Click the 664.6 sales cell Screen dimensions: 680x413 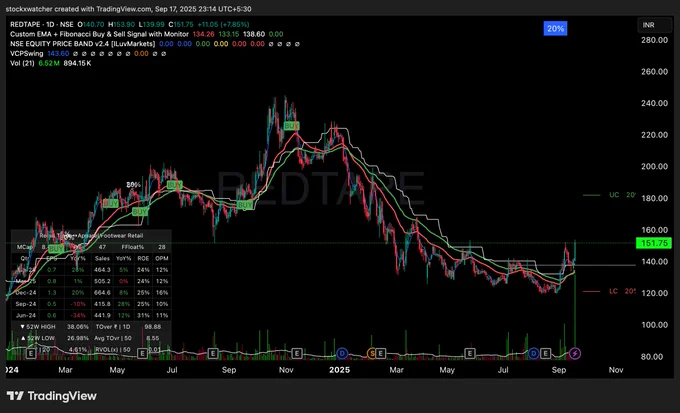pos(102,292)
